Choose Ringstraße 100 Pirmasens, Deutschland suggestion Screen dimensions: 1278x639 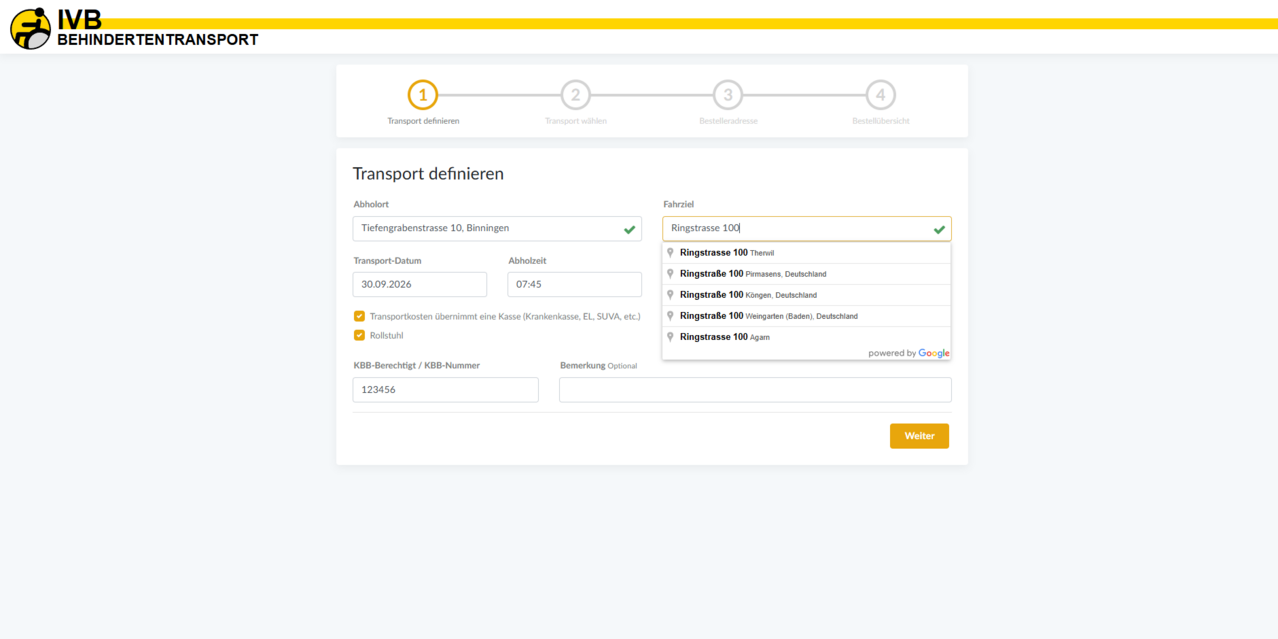coord(806,274)
